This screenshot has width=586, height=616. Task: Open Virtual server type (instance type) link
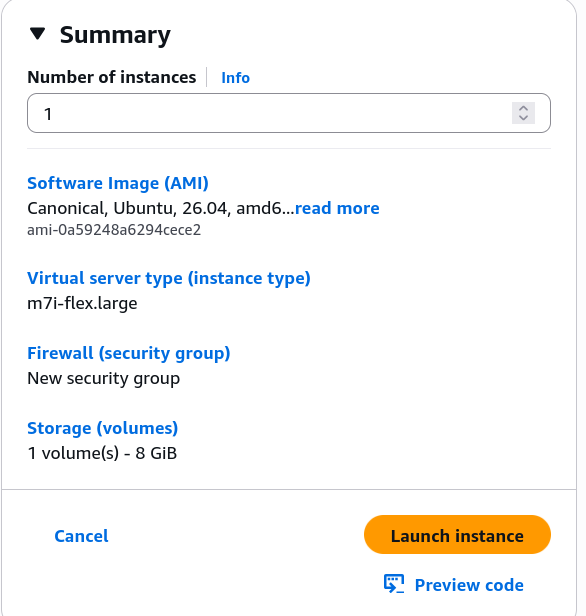coord(169,278)
